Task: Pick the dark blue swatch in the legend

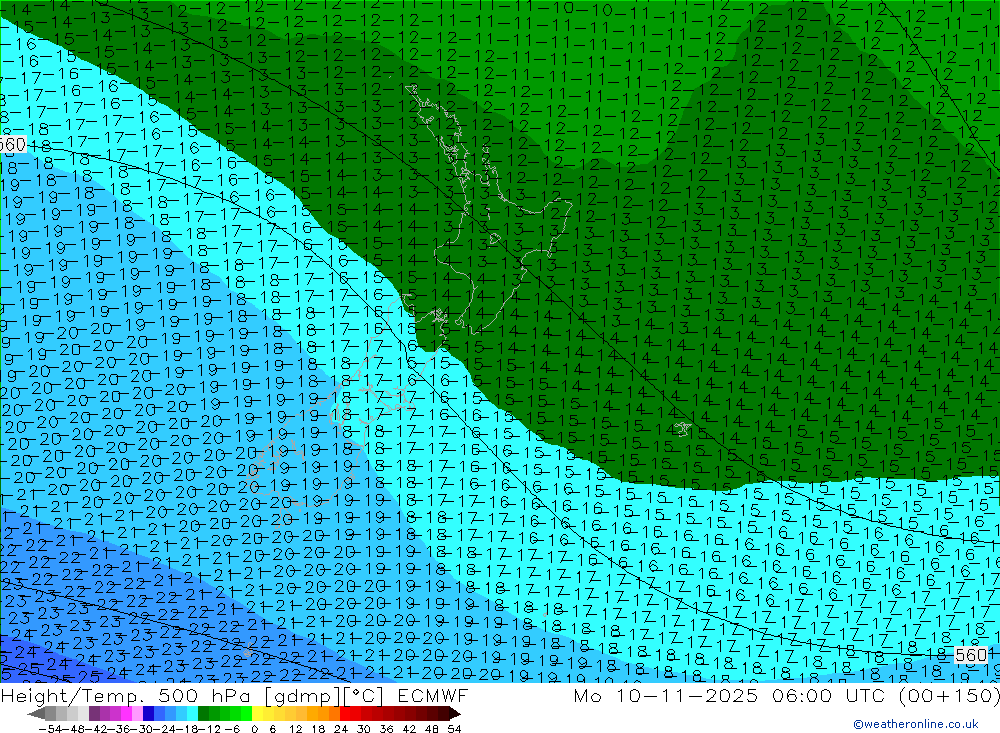Action: pos(148,714)
